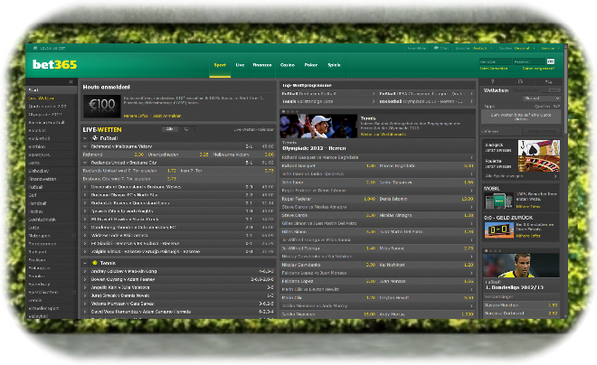Click Jetzt anmelden link under username field

pyautogui.click(x=493, y=69)
